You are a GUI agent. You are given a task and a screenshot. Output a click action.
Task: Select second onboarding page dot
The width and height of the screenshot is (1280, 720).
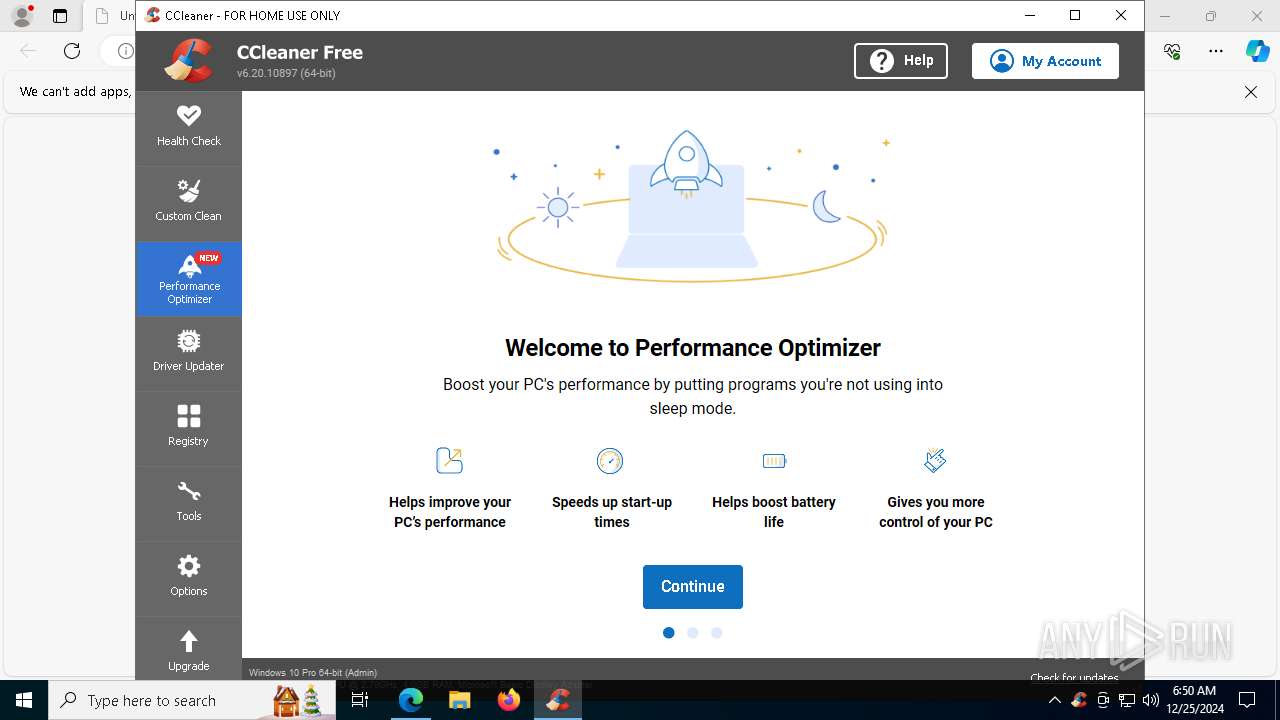(x=692, y=633)
